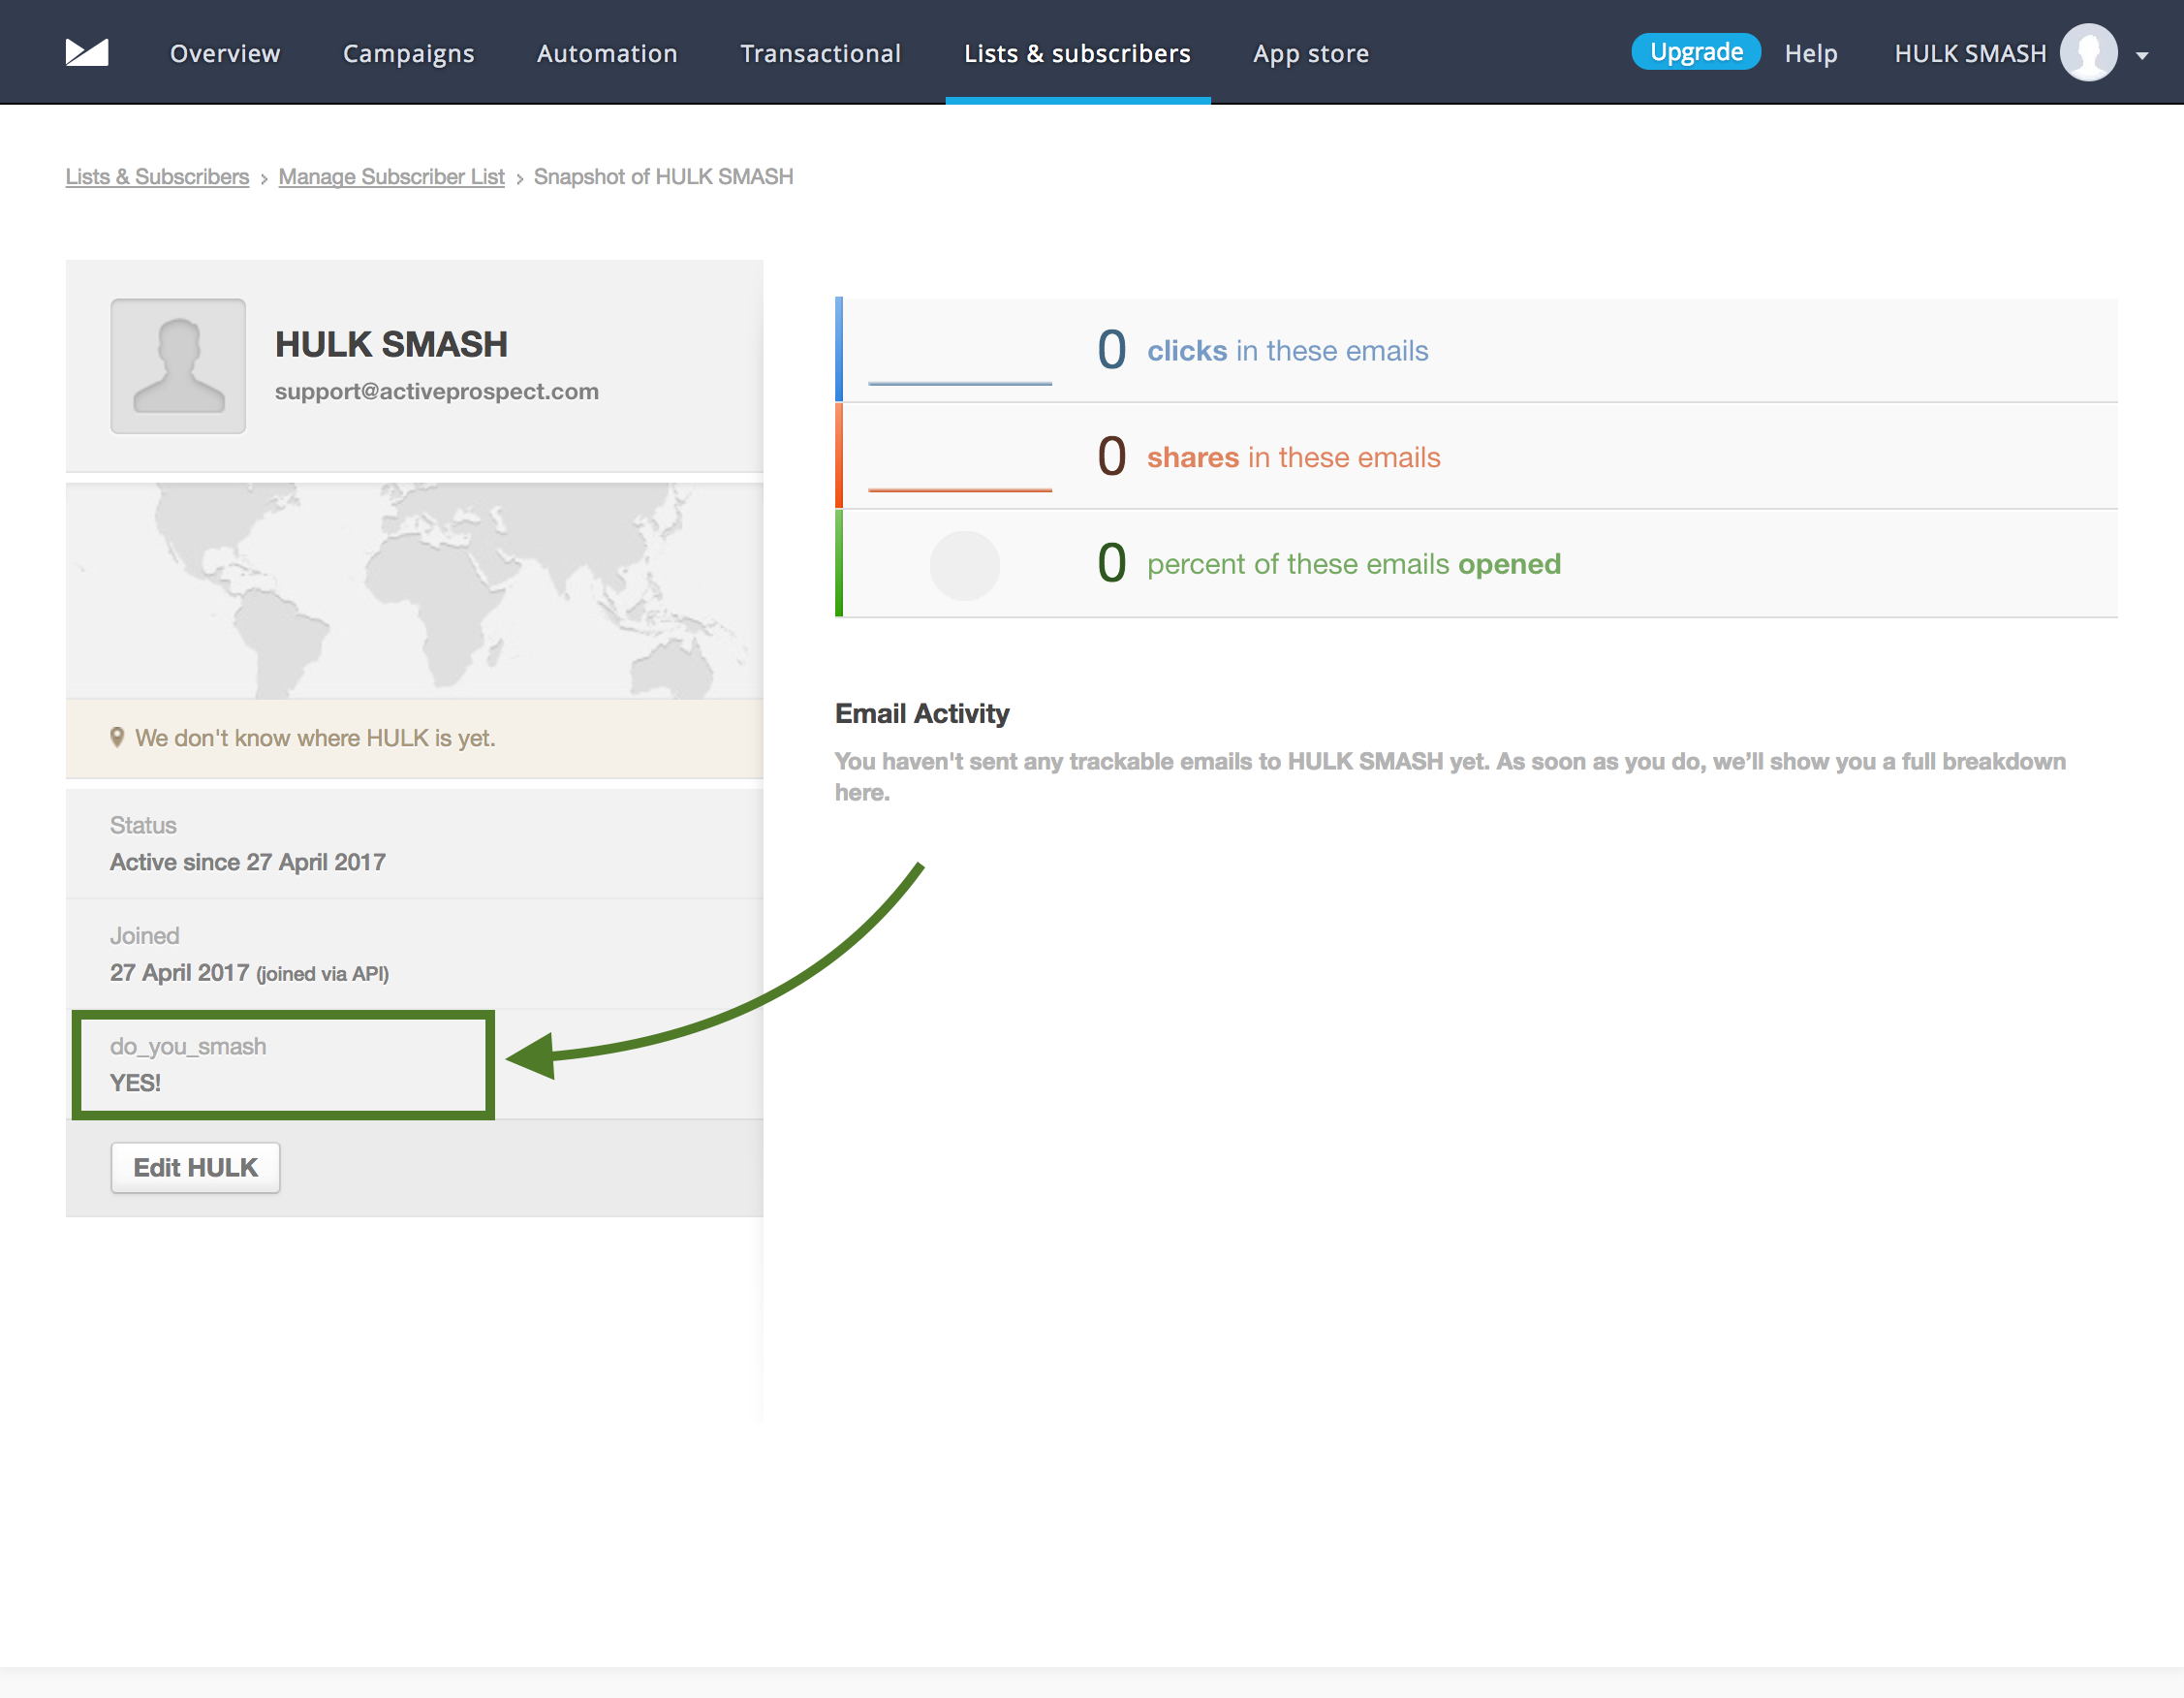Select the Lists & subscribers tab

(1077, 53)
